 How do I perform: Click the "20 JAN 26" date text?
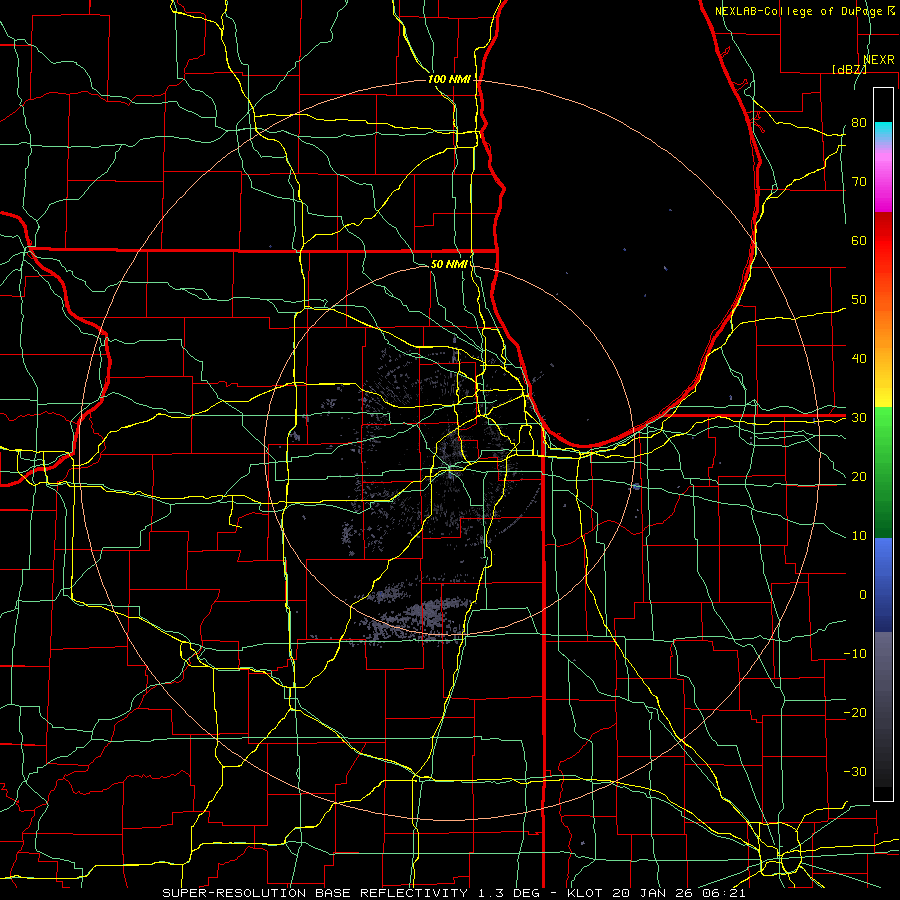click(652, 893)
